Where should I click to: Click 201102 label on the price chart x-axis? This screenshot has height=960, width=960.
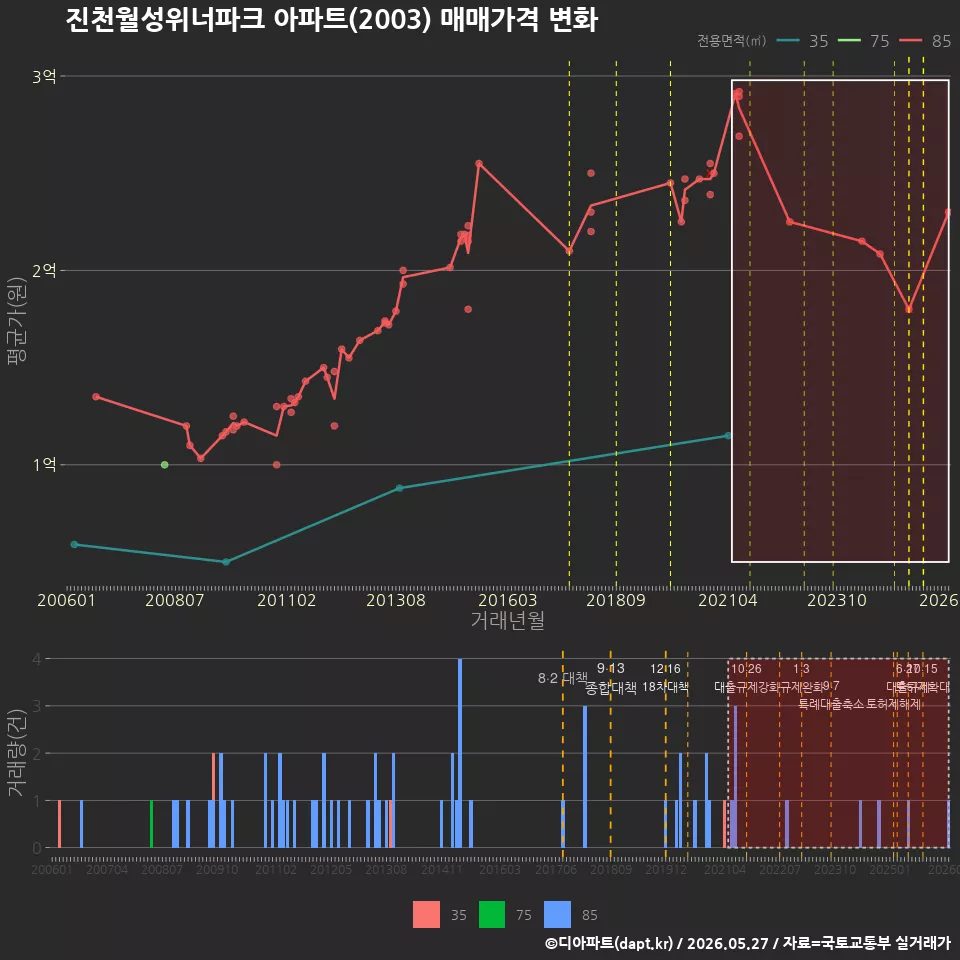point(287,600)
